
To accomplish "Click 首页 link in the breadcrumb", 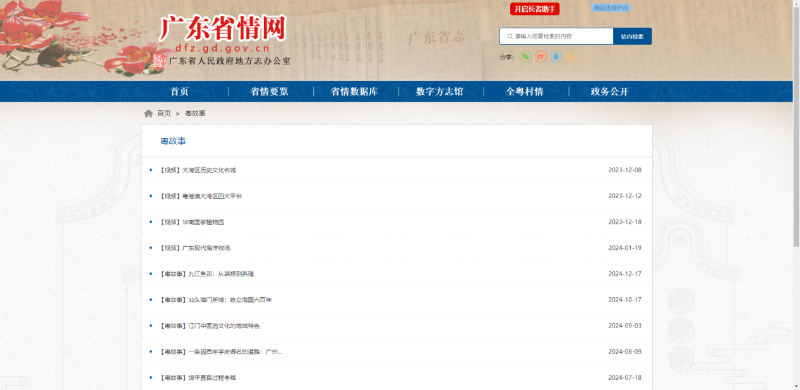I will [x=164, y=113].
